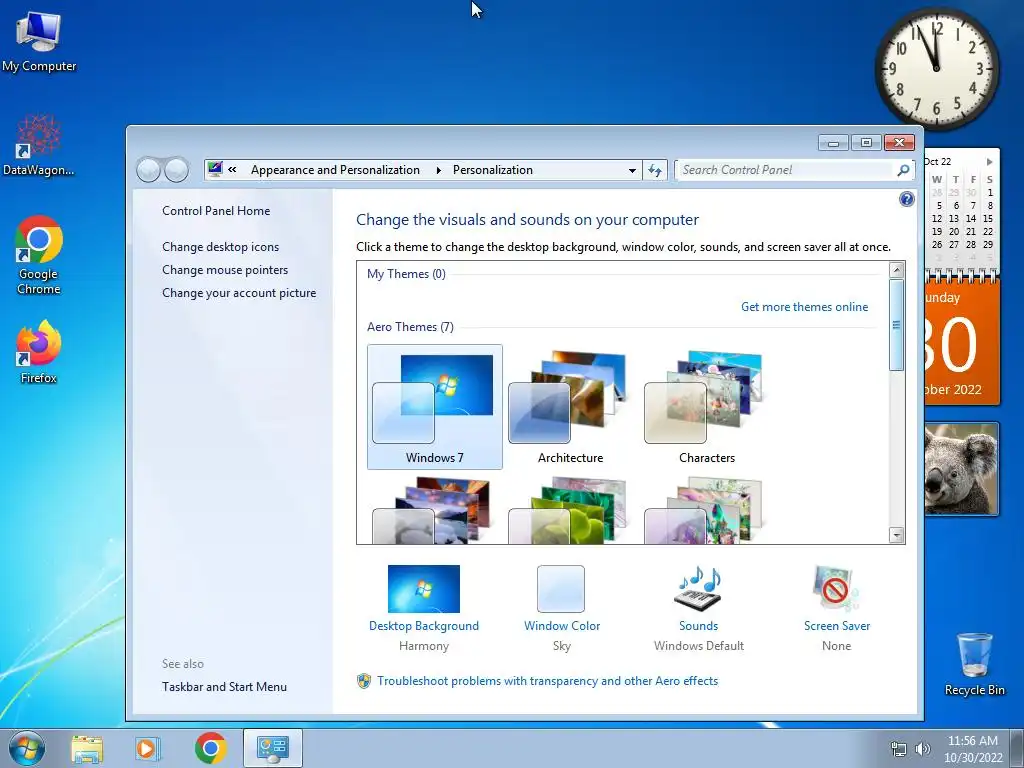Click the network tray icon
Screen dimensions: 1024x768
899,749
